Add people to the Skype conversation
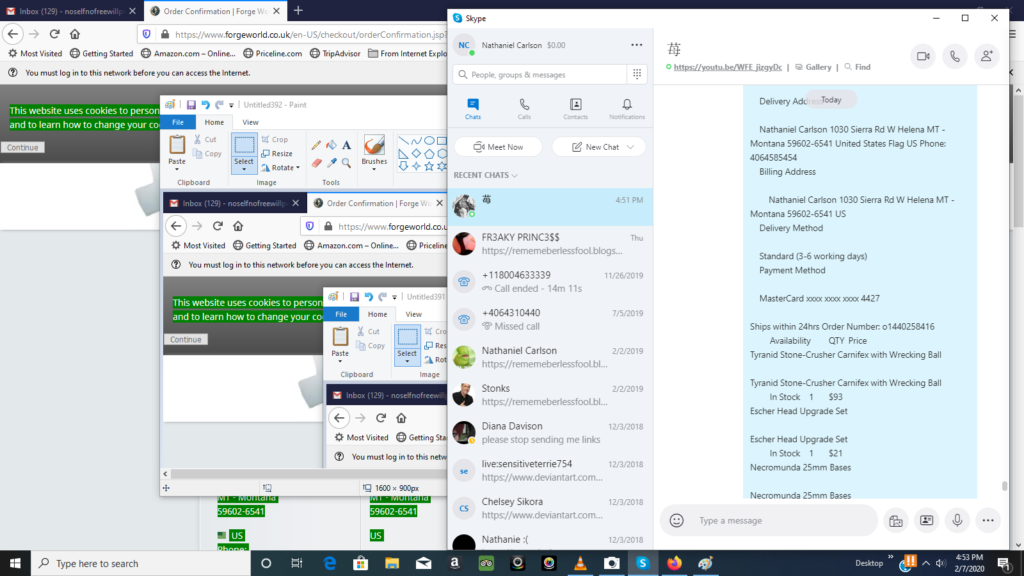This screenshot has width=1024, height=576. coord(986,57)
